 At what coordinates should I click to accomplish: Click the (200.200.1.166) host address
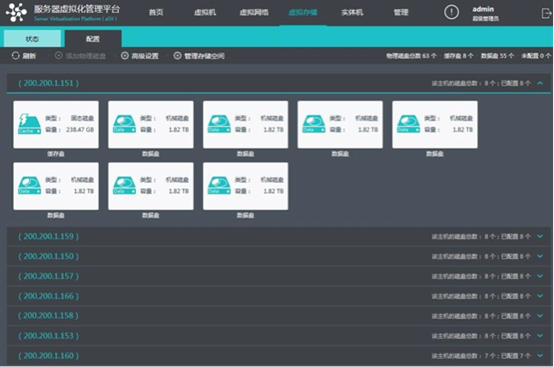pos(48,296)
